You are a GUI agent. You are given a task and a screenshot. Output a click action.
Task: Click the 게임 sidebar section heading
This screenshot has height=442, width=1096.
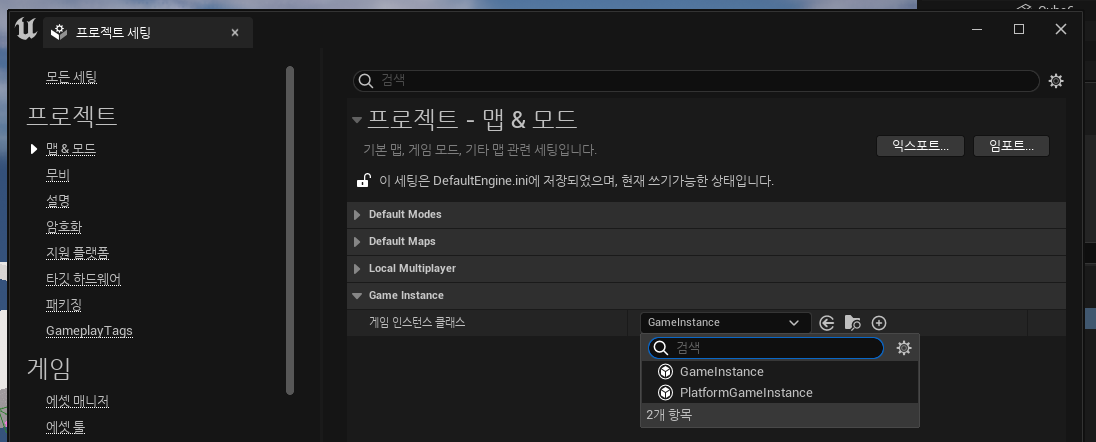(x=49, y=367)
